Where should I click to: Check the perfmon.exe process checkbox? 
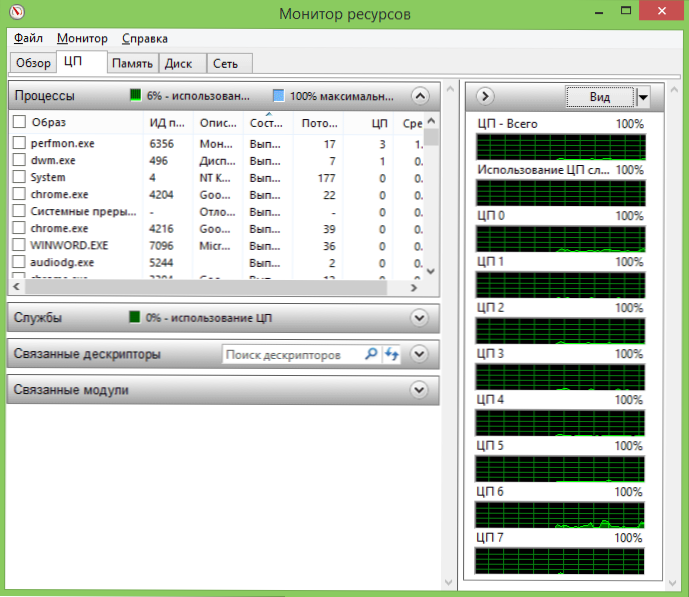(19, 143)
